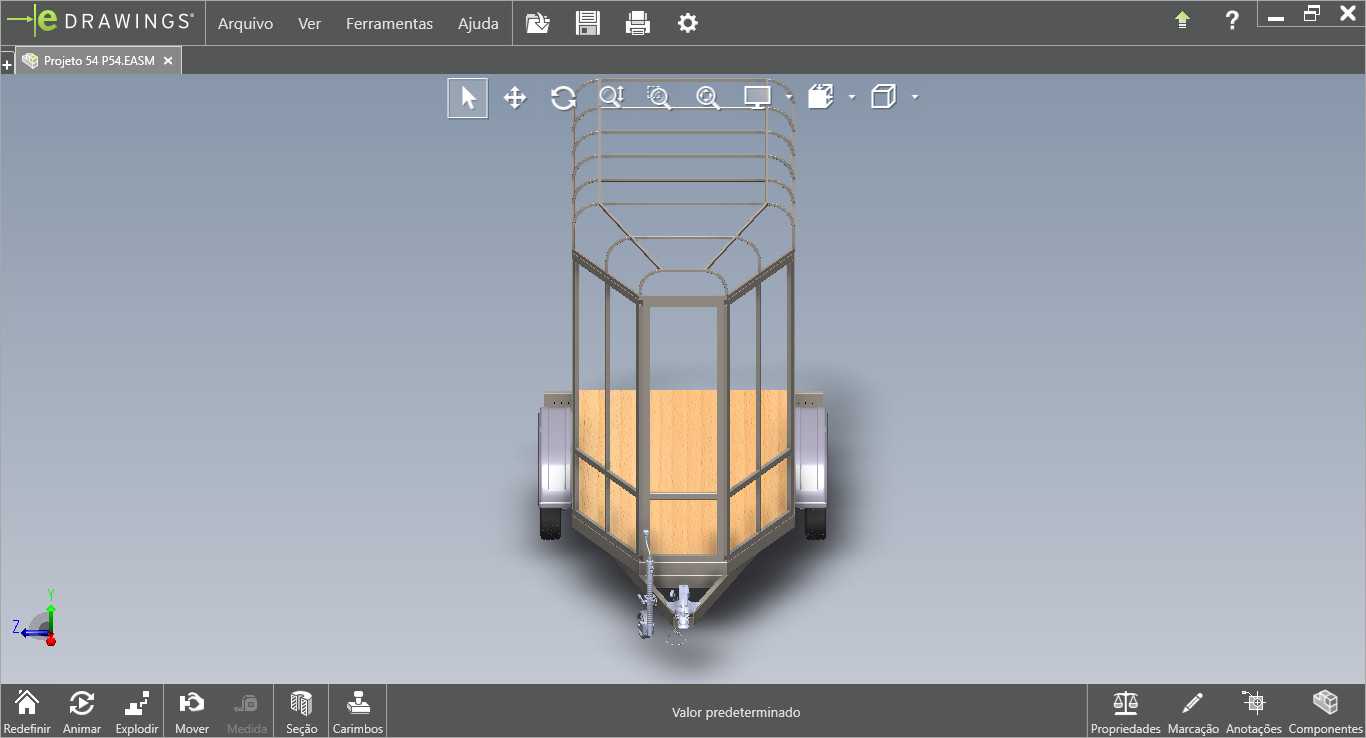Click the view orientation cube icon
This screenshot has height=738, width=1366.
pyautogui.click(x=820, y=97)
